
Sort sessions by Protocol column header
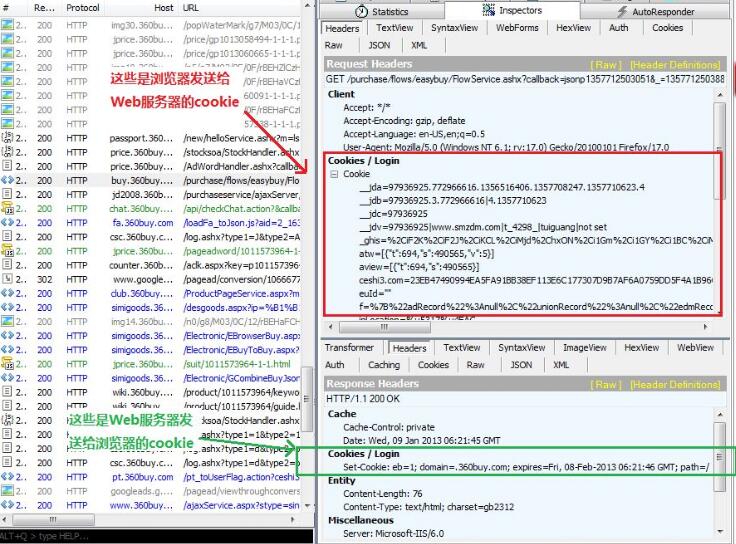pos(83,8)
